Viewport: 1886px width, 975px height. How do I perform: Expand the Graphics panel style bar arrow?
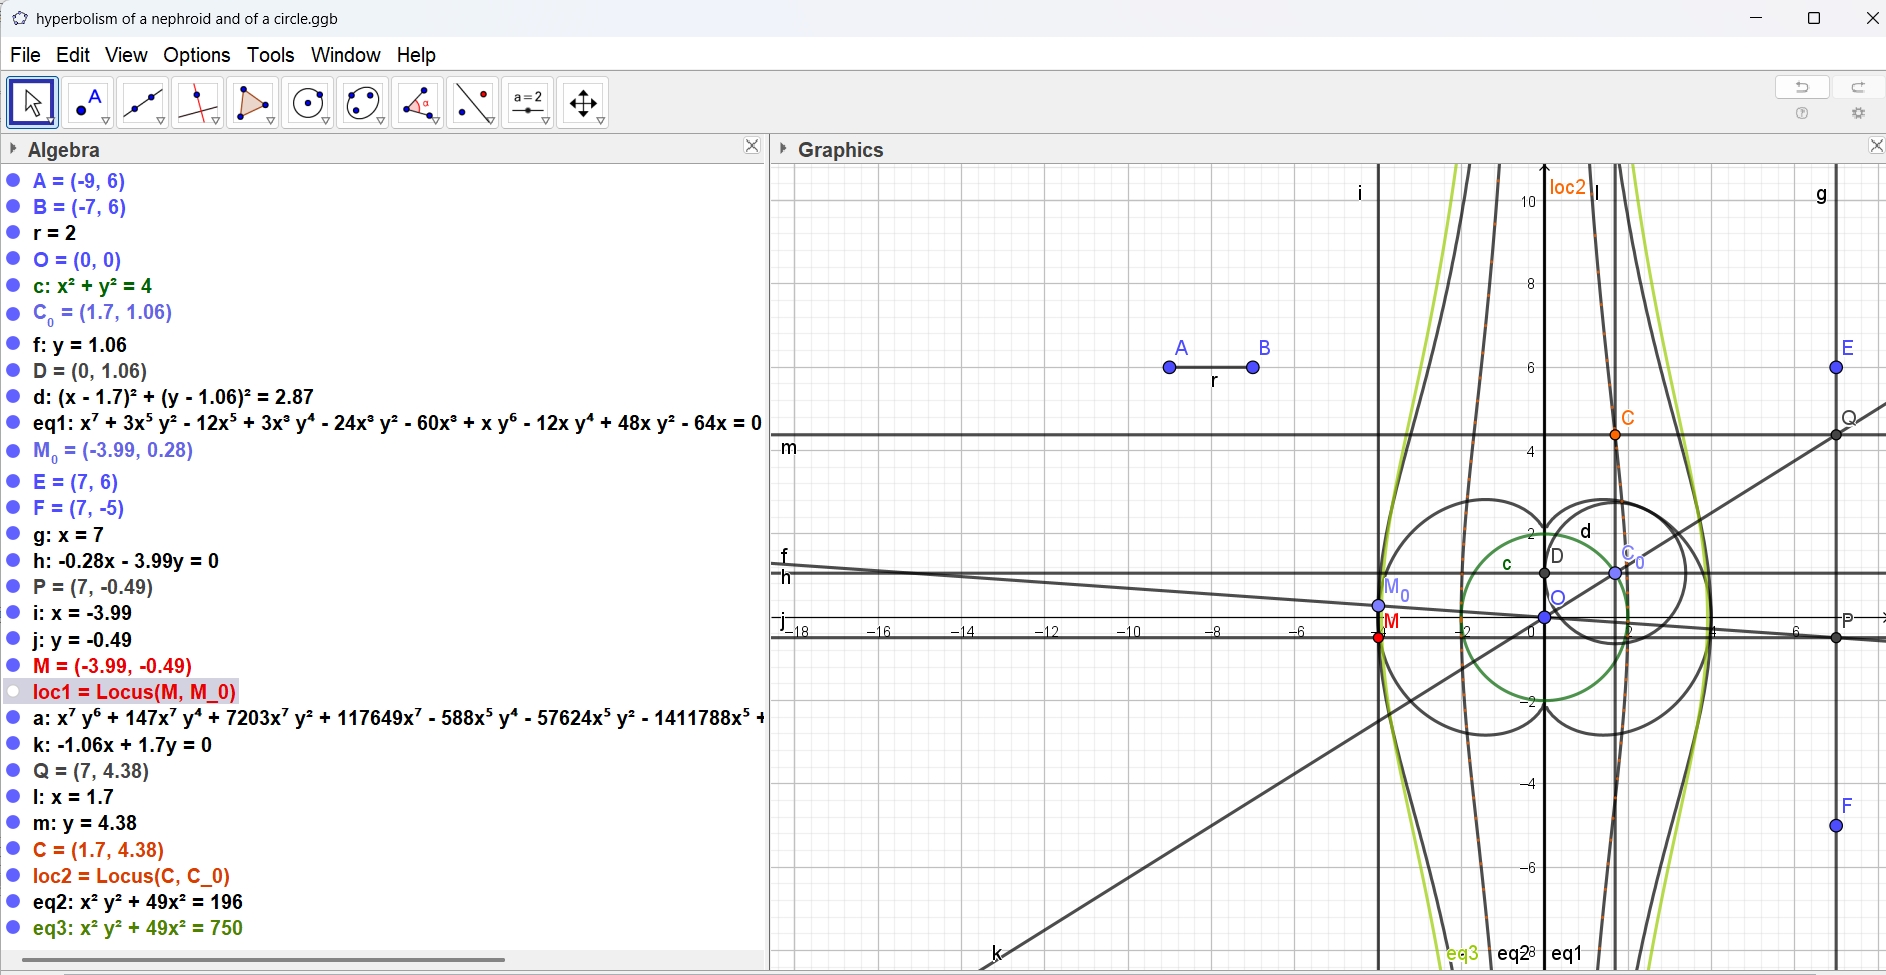tap(783, 149)
